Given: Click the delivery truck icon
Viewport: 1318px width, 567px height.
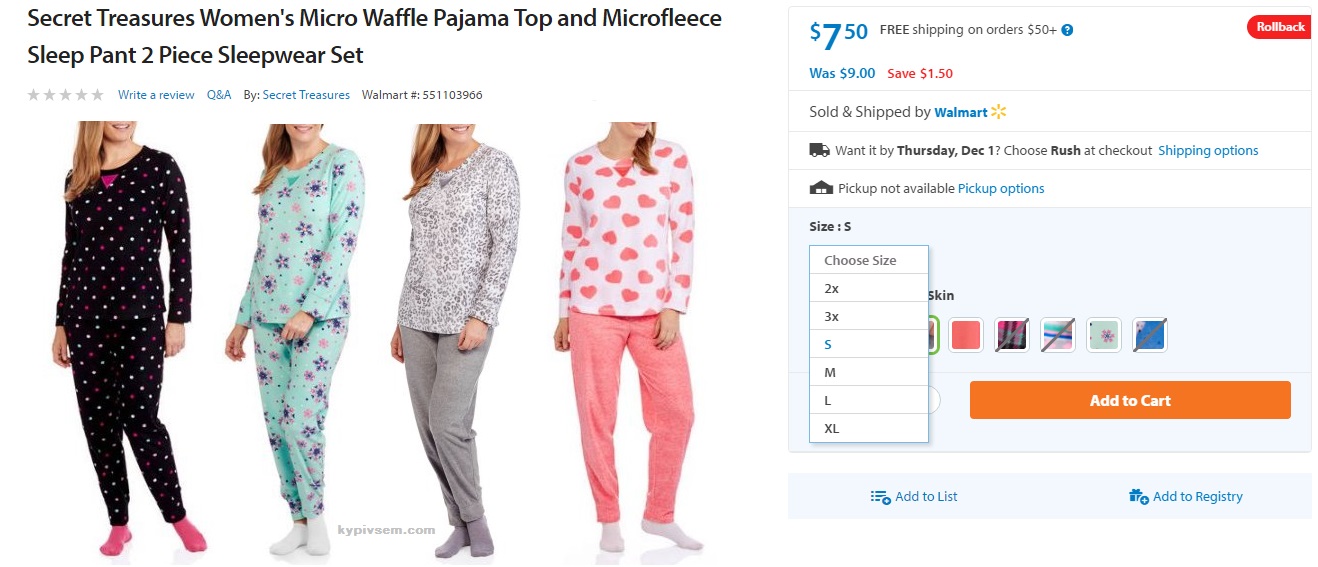Looking at the screenshot, I should (819, 150).
